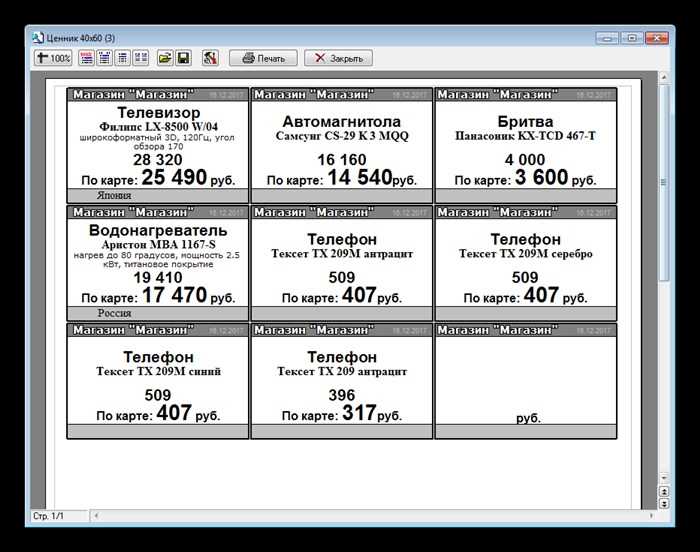Click Тексет TX 209M синий text
Image resolution: width=700 pixels, height=552 pixels.
[x=158, y=371]
